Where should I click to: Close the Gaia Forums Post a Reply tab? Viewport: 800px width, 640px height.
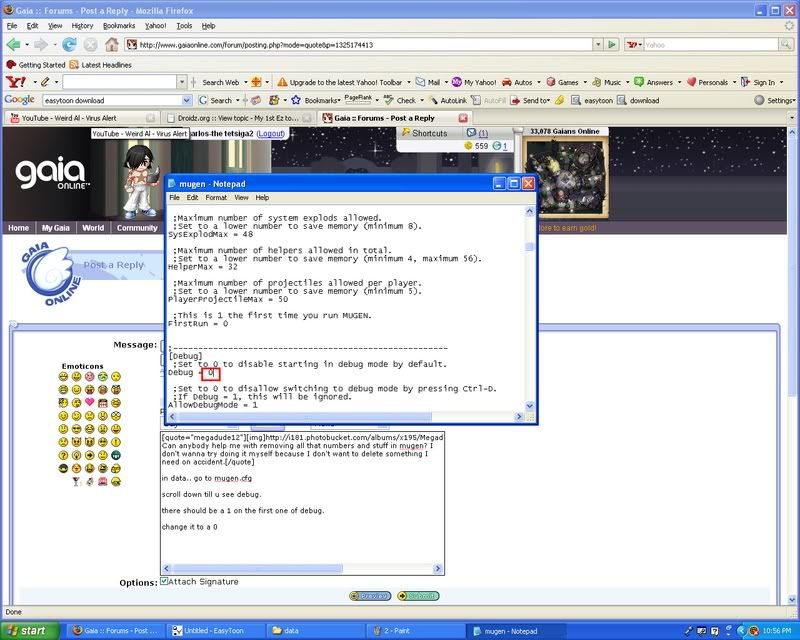(463, 118)
